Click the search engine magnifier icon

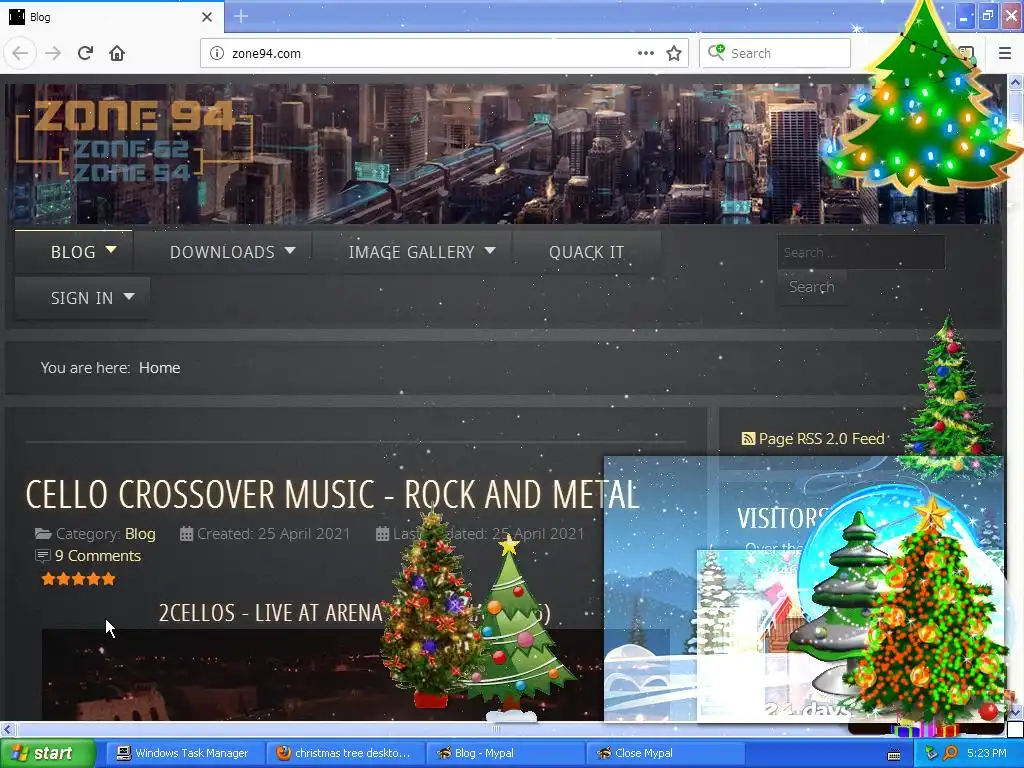[x=716, y=52]
